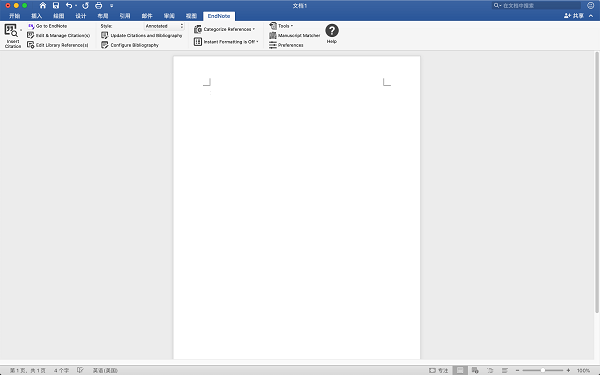
Task: Click the Redo/Repeat icon
Action: (x=85, y=5)
